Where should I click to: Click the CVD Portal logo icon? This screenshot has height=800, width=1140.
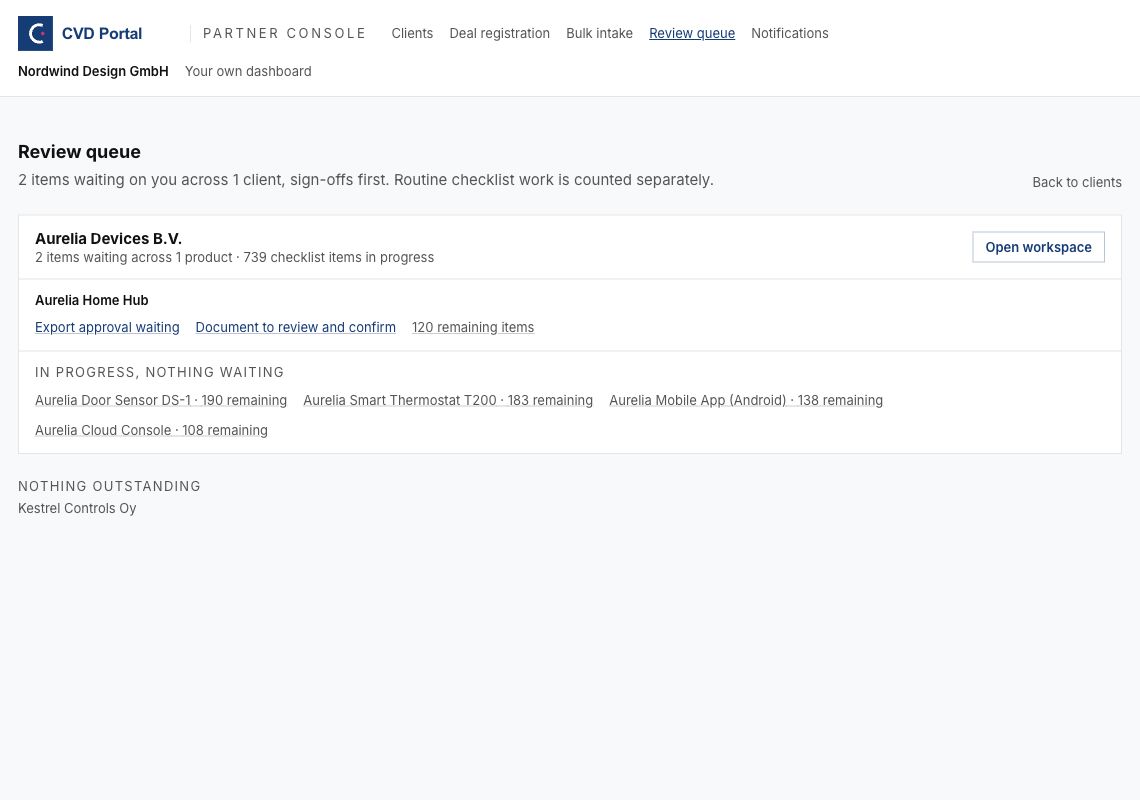coord(36,33)
